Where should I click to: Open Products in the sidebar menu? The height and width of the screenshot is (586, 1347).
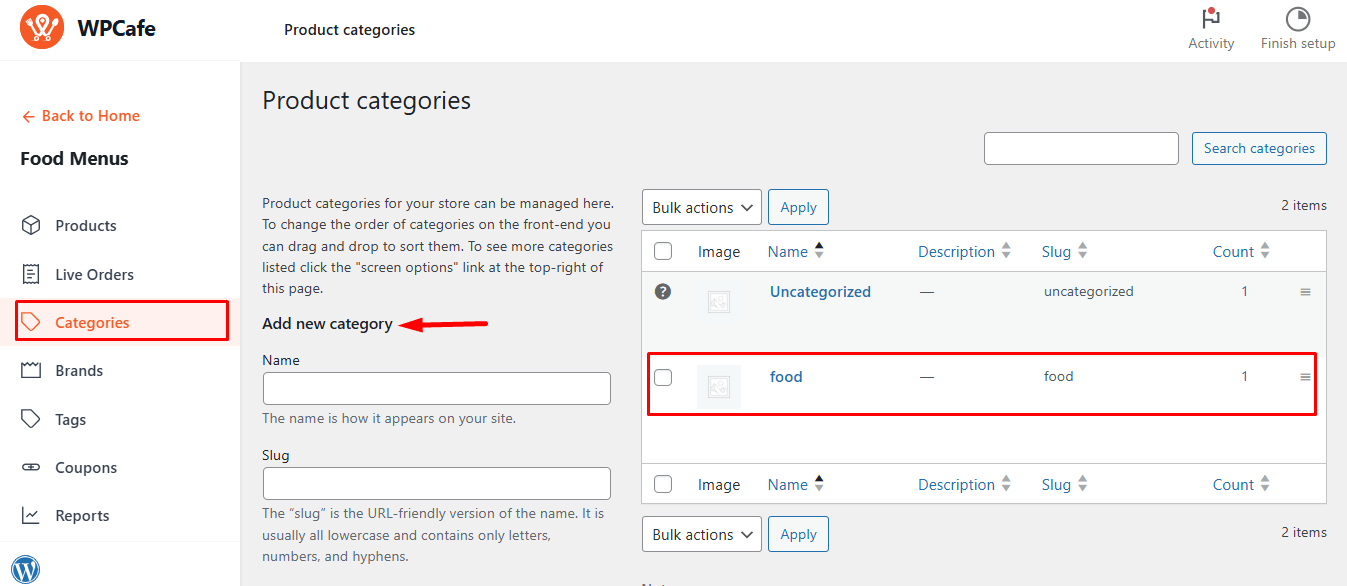pos(85,226)
